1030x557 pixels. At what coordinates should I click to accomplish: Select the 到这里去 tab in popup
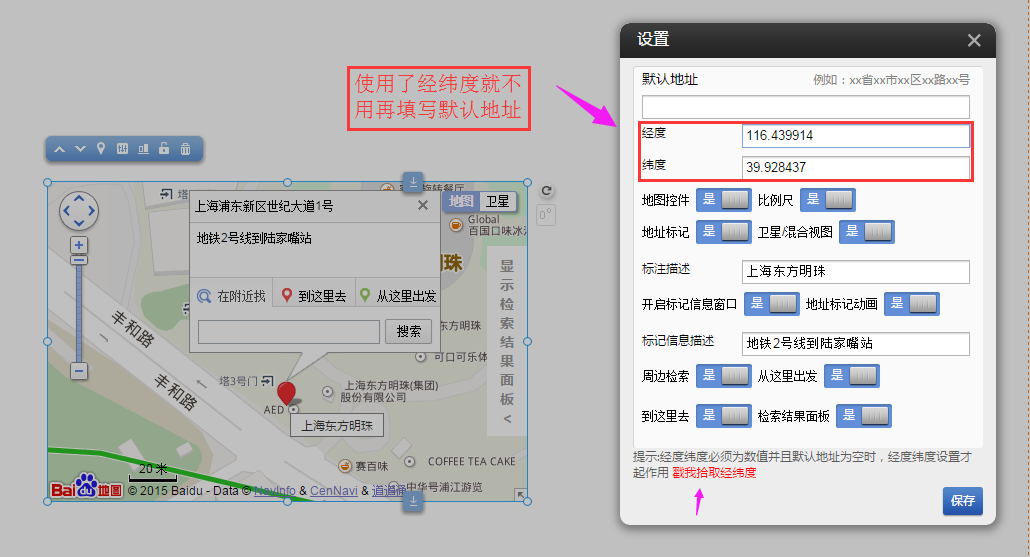314,296
